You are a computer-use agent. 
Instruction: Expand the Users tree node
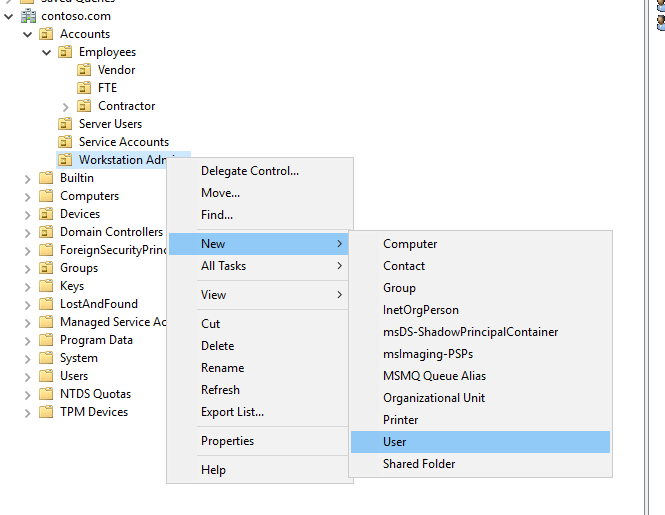click(x=28, y=377)
